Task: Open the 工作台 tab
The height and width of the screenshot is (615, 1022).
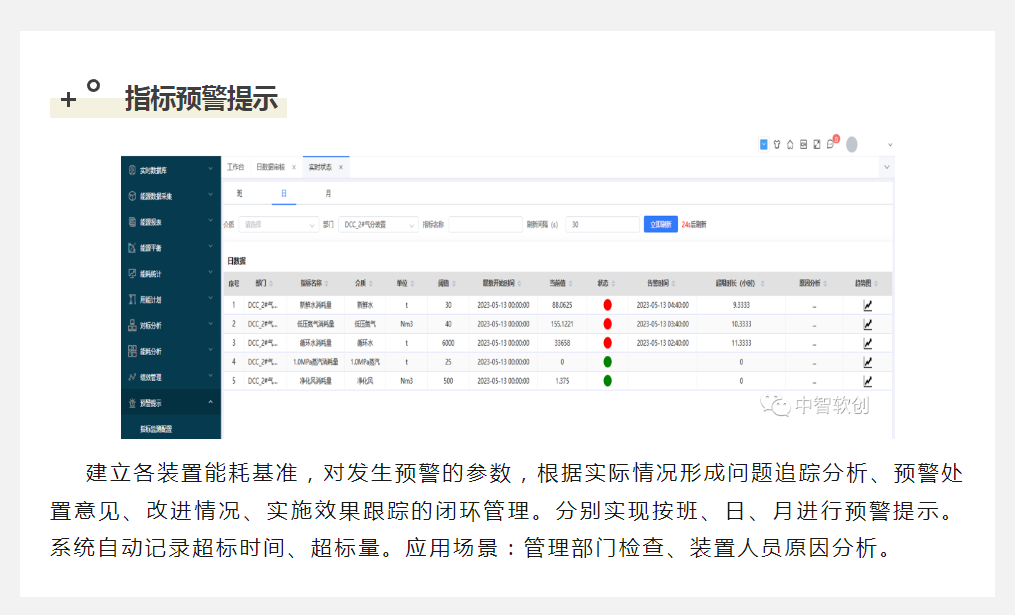Action: (x=236, y=167)
